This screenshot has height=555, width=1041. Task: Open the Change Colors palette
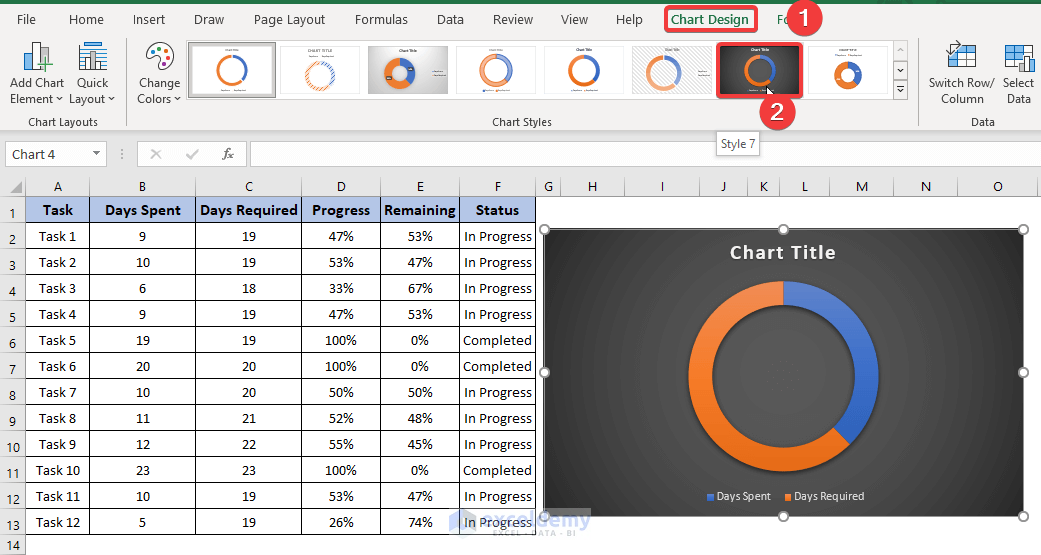coord(160,58)
